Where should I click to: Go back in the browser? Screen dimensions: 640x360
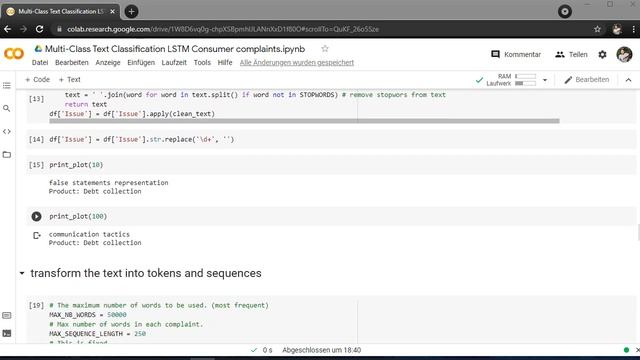point(7,29)
